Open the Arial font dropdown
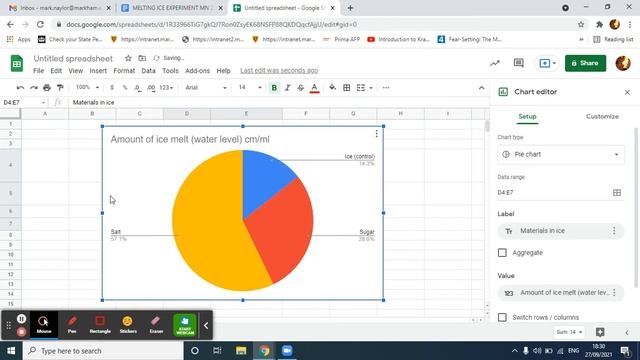 click(206, 88)
